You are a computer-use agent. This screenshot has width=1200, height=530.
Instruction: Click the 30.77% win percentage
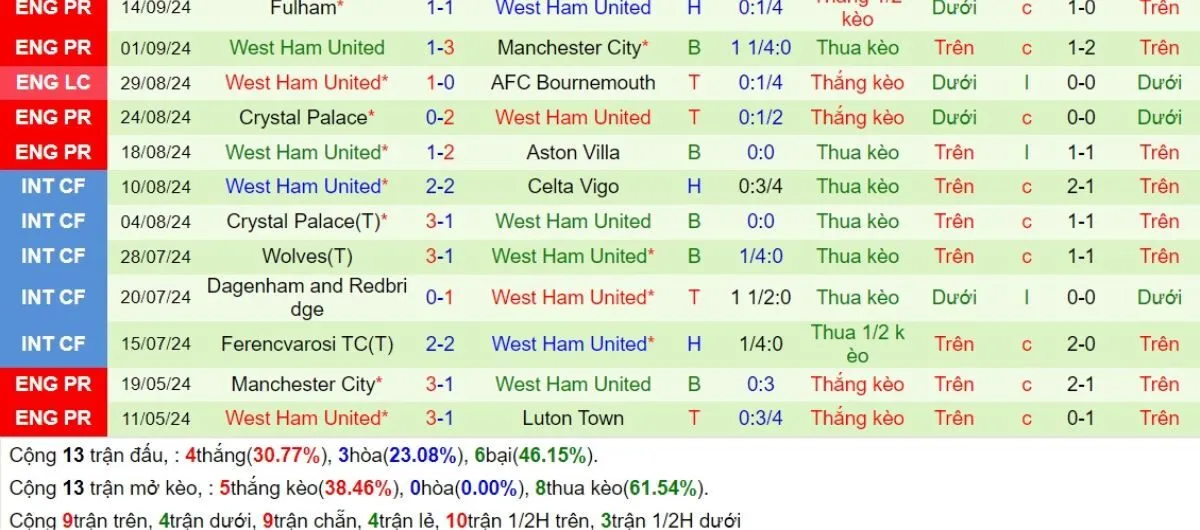point(288,456)
